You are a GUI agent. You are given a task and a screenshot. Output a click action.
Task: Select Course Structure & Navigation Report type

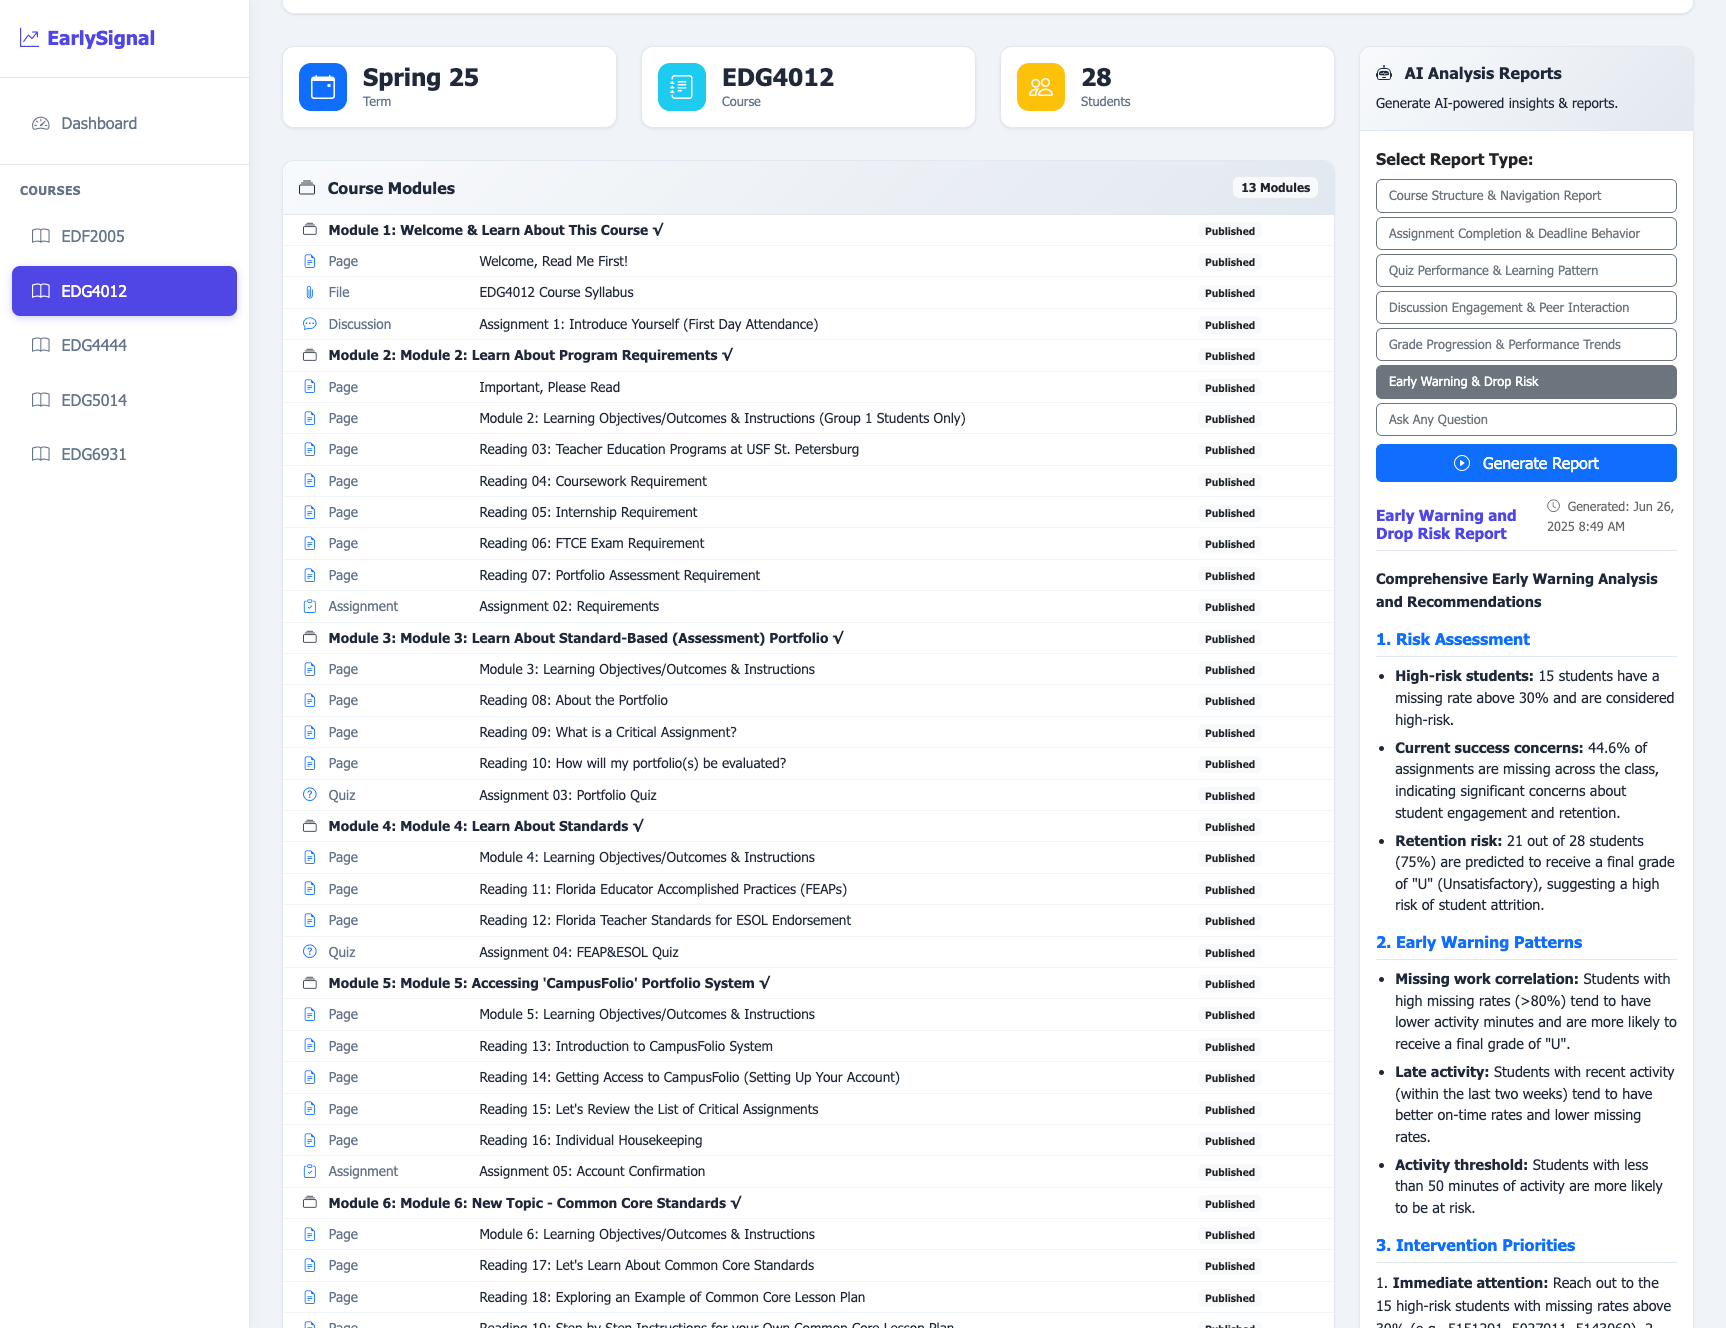(1525, 196)
